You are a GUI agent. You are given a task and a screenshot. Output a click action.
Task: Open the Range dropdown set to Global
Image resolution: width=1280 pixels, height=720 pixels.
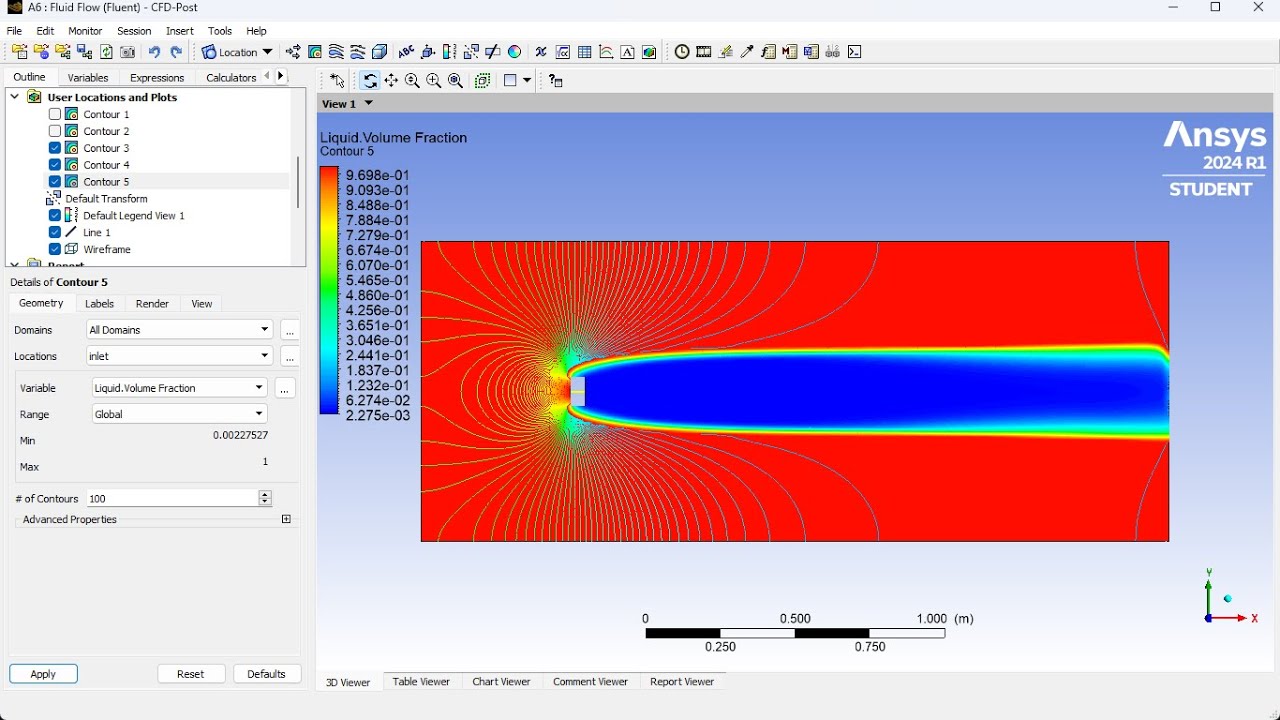[x=179, y=414]
